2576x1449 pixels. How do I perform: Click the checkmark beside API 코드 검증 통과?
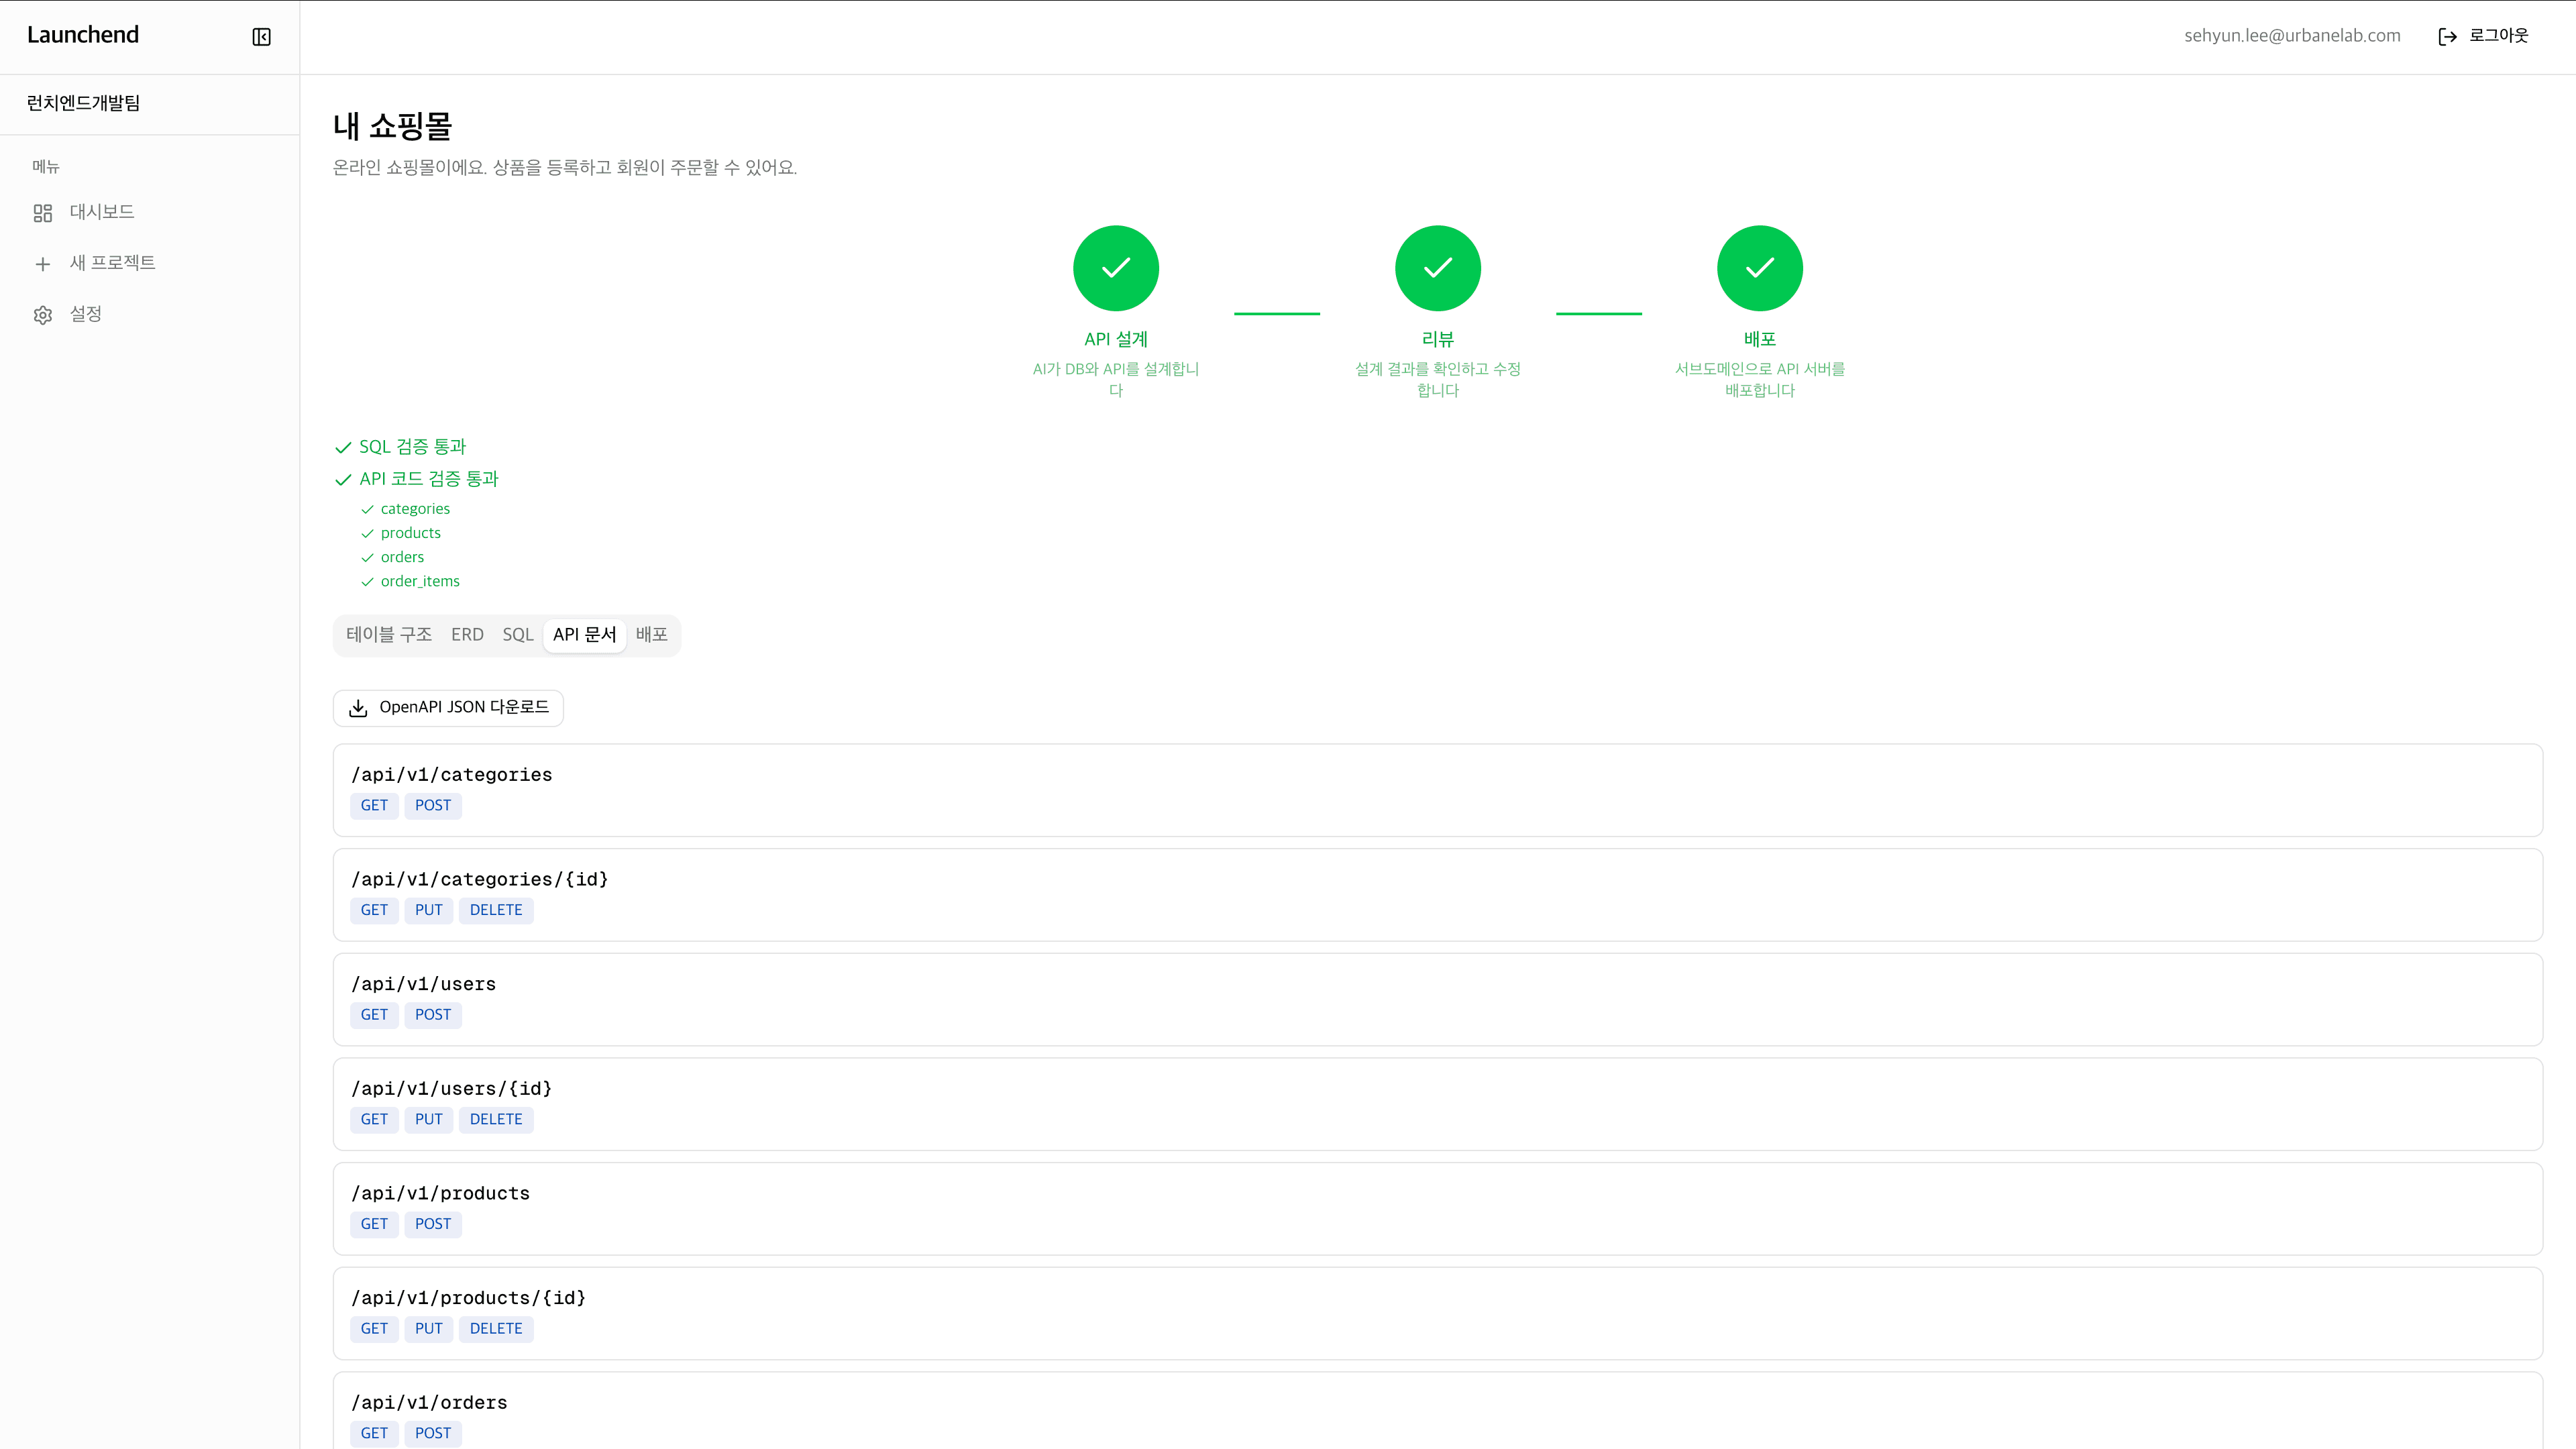pyautogui.click(x=343, y=480)
